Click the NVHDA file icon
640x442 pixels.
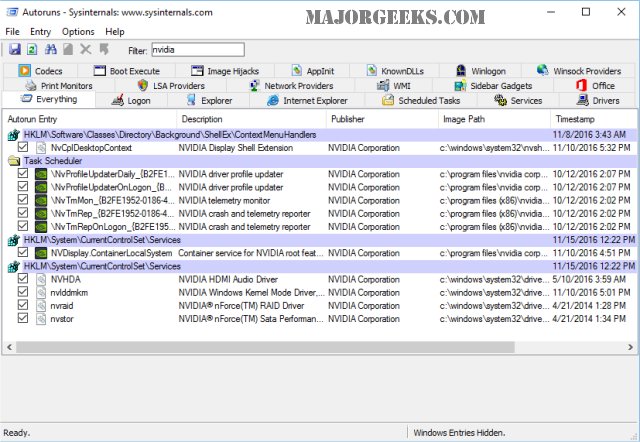pyautogui.click(x=41, y=280)
